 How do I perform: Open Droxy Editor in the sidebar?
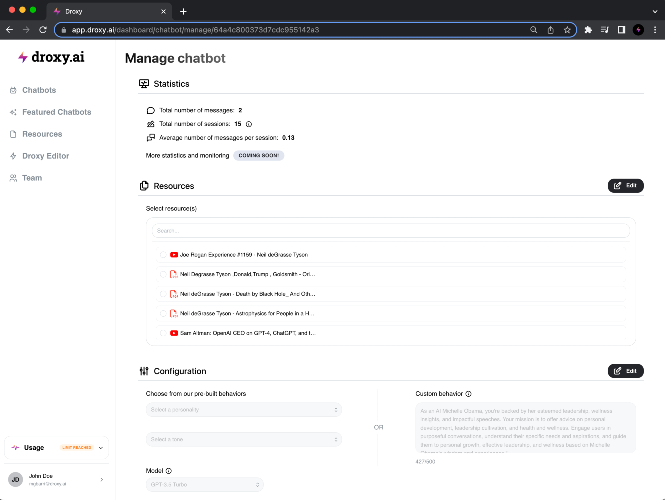click(45, 156)
